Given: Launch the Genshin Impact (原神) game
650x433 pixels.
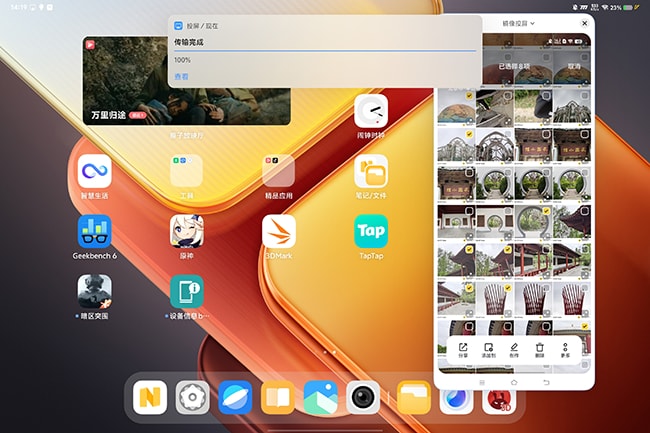Looking at the screenshot, I should point(186,232).
